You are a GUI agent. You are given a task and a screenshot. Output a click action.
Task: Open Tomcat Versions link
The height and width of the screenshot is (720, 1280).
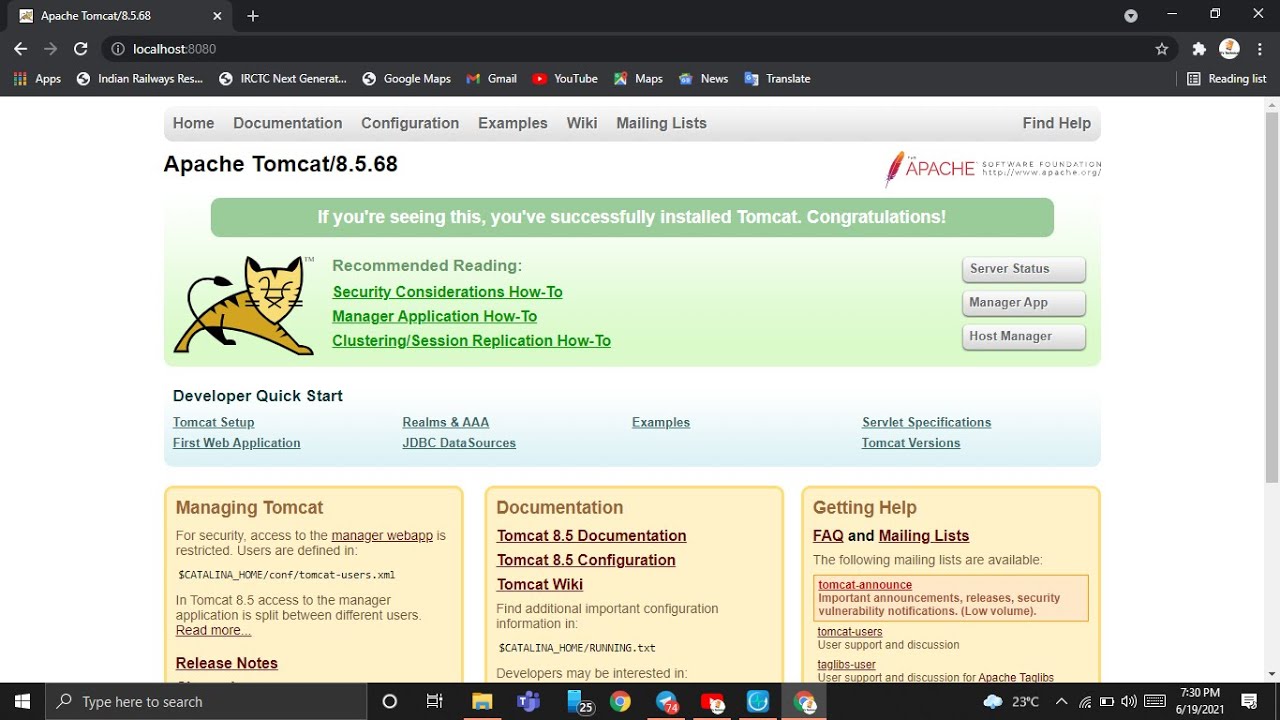click(911, 443)
